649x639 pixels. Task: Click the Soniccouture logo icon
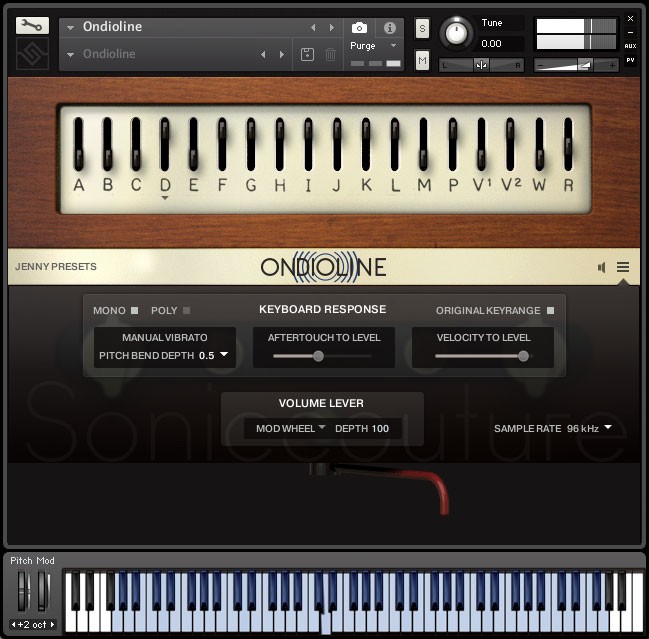(x=32, y=54)
